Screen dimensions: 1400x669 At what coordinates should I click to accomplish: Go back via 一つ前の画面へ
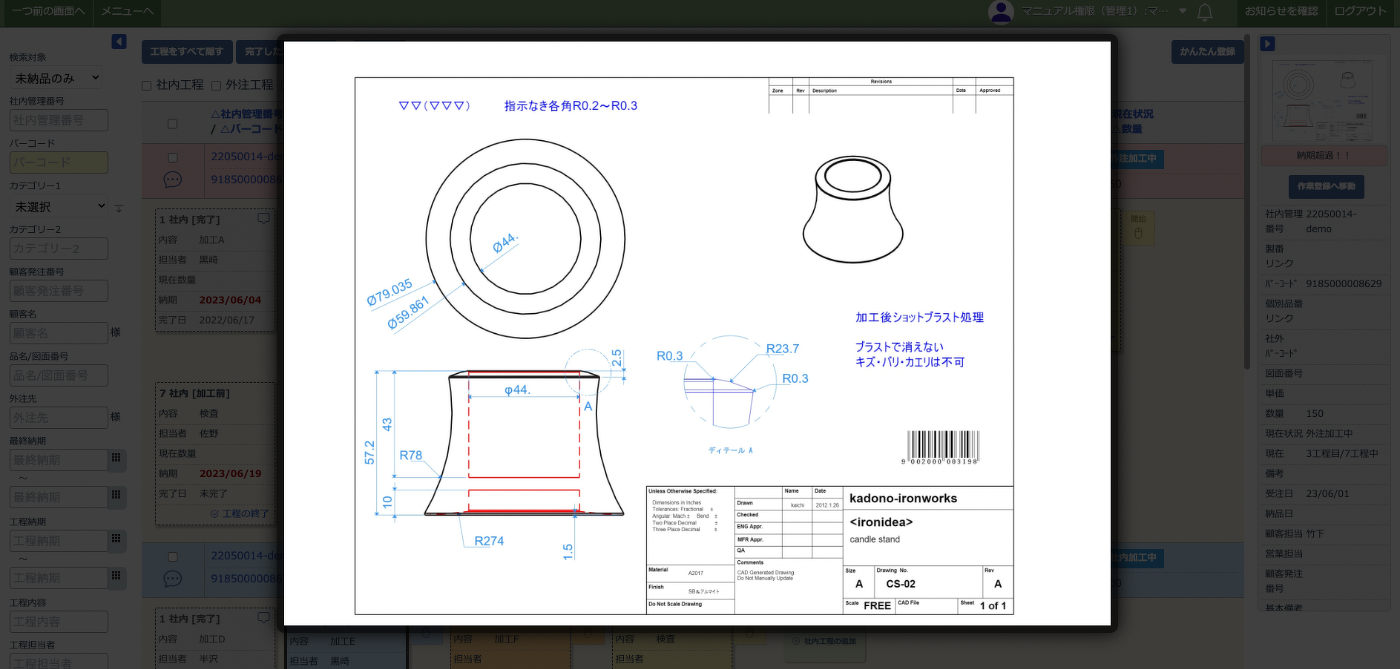pos(48,11)
